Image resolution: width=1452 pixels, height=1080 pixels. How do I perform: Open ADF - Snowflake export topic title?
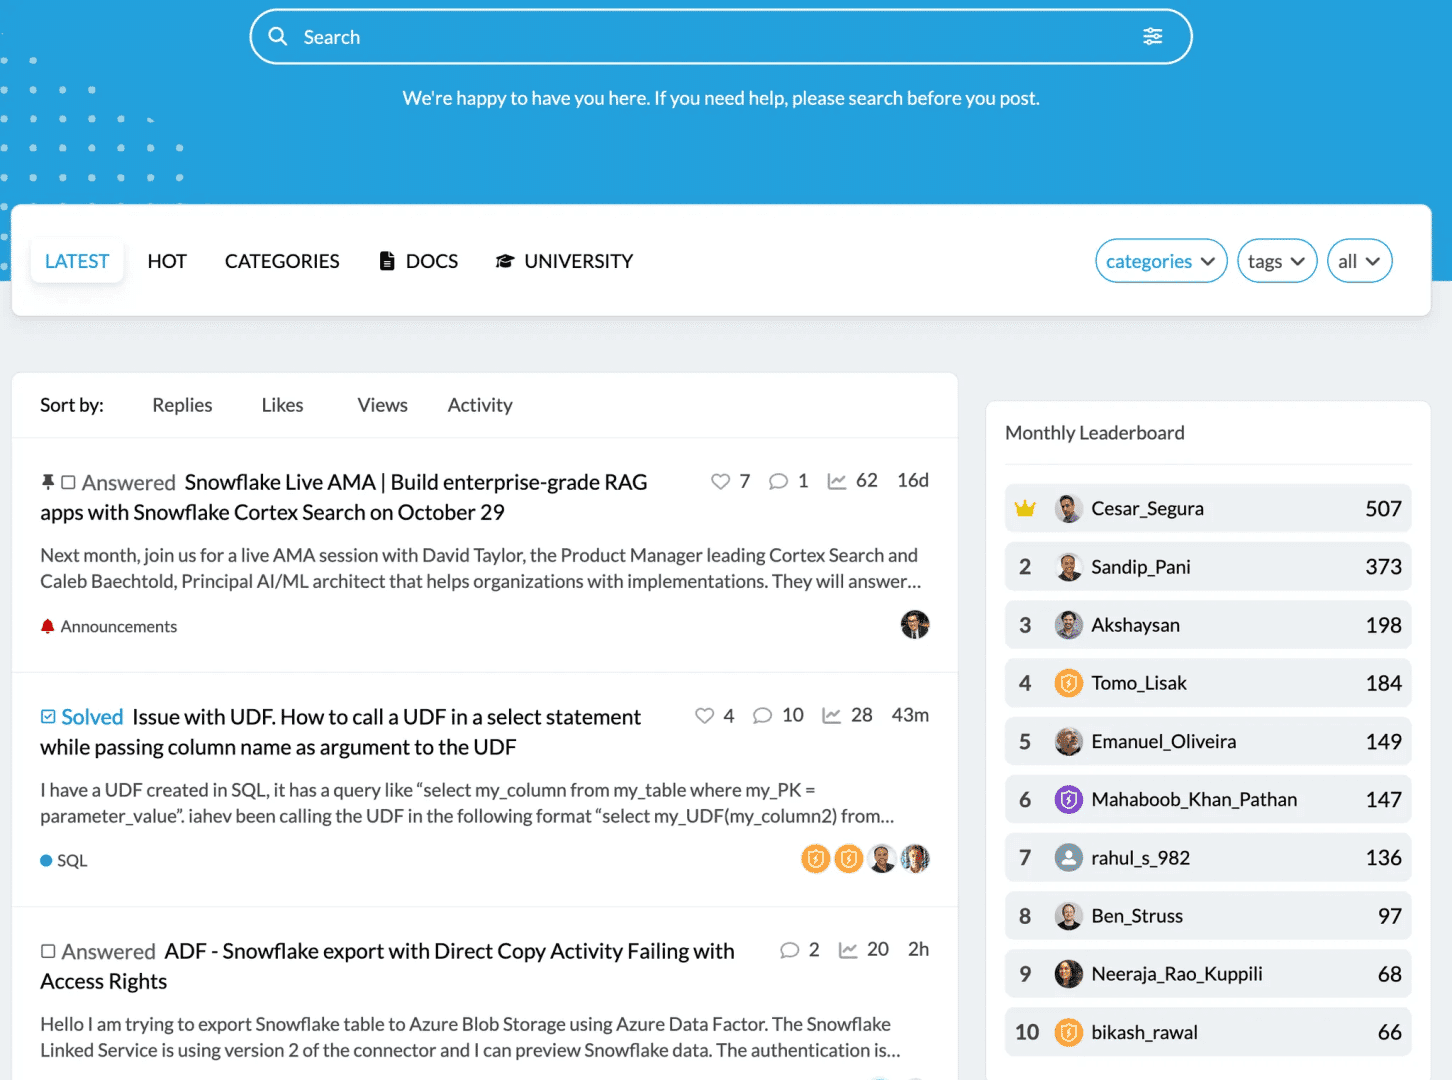pos(387,966)
